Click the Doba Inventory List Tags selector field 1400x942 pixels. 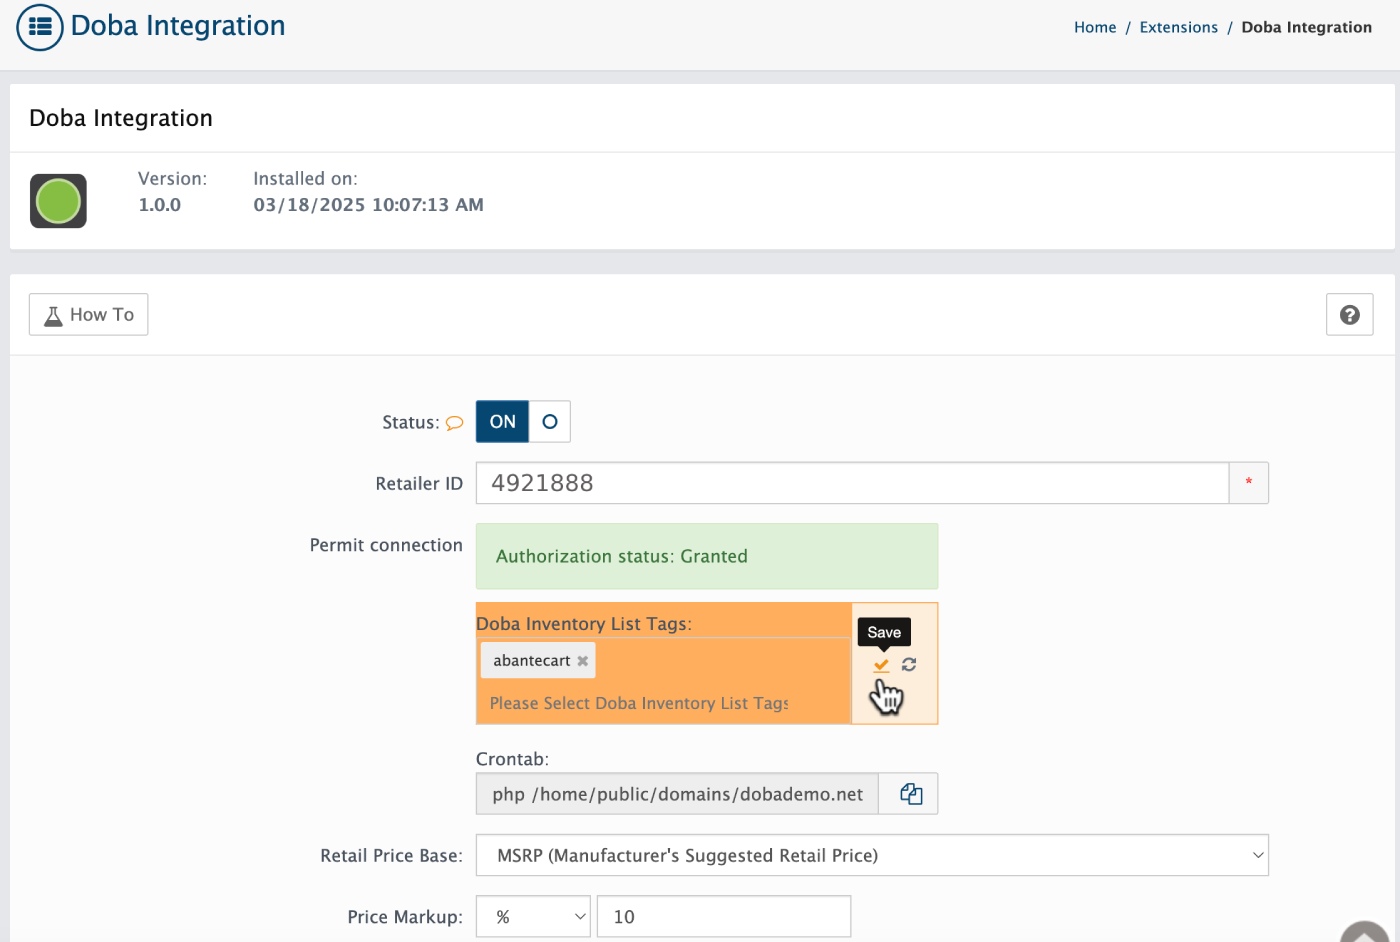663,681
